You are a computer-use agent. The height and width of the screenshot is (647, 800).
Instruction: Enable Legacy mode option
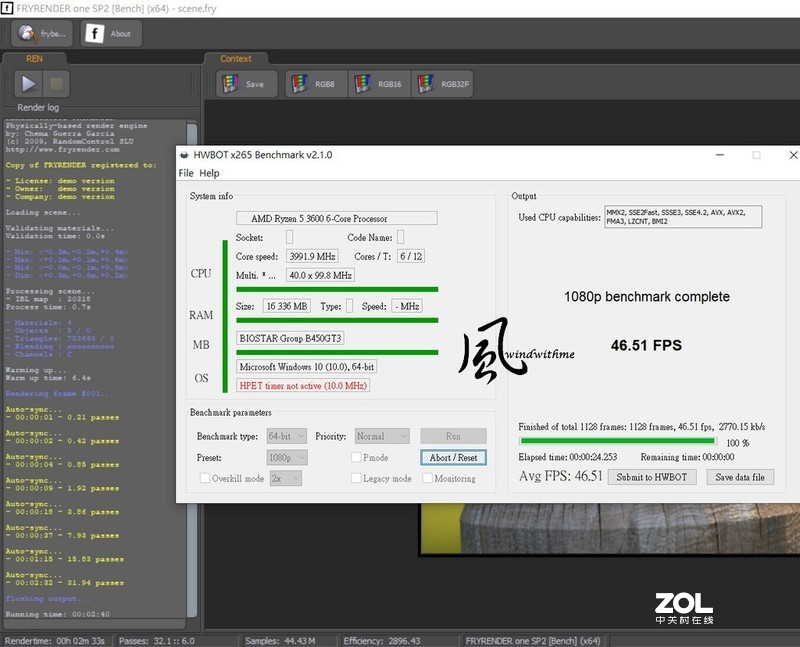click(357, 478)
